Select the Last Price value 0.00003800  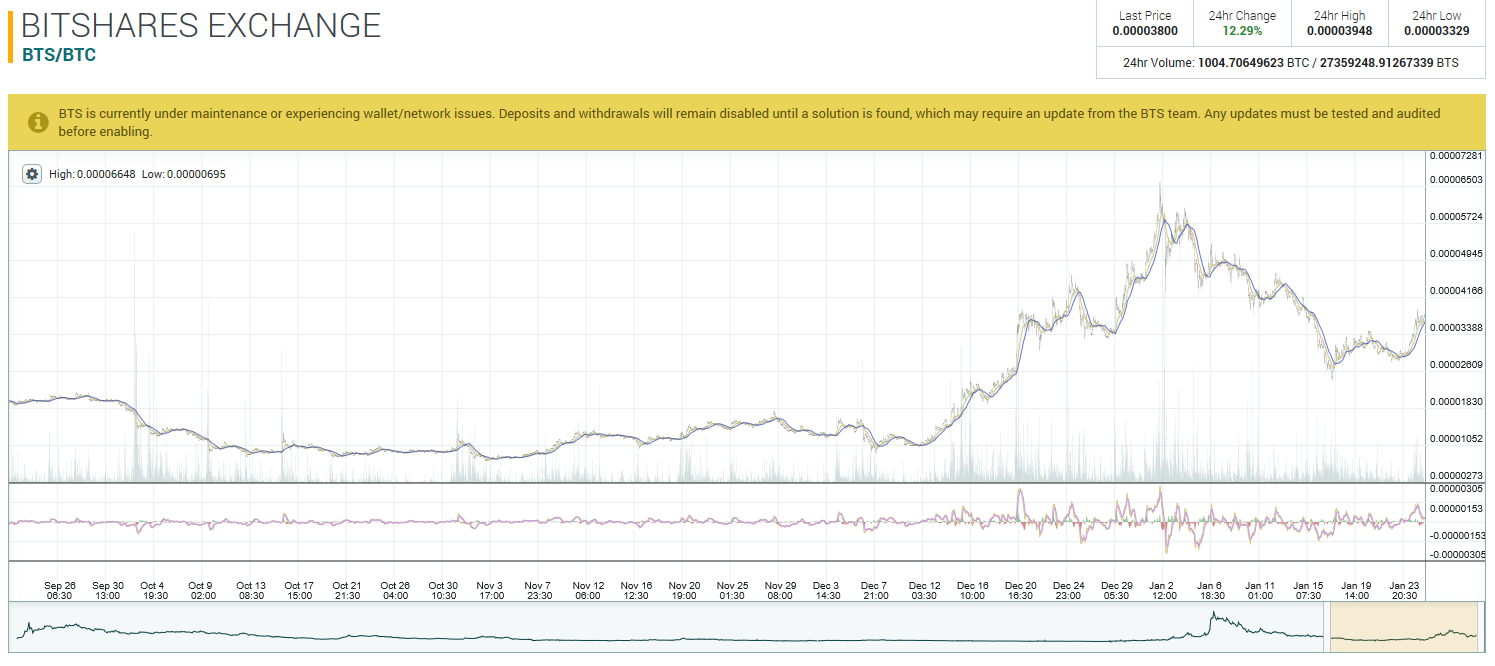[1145, 31]
